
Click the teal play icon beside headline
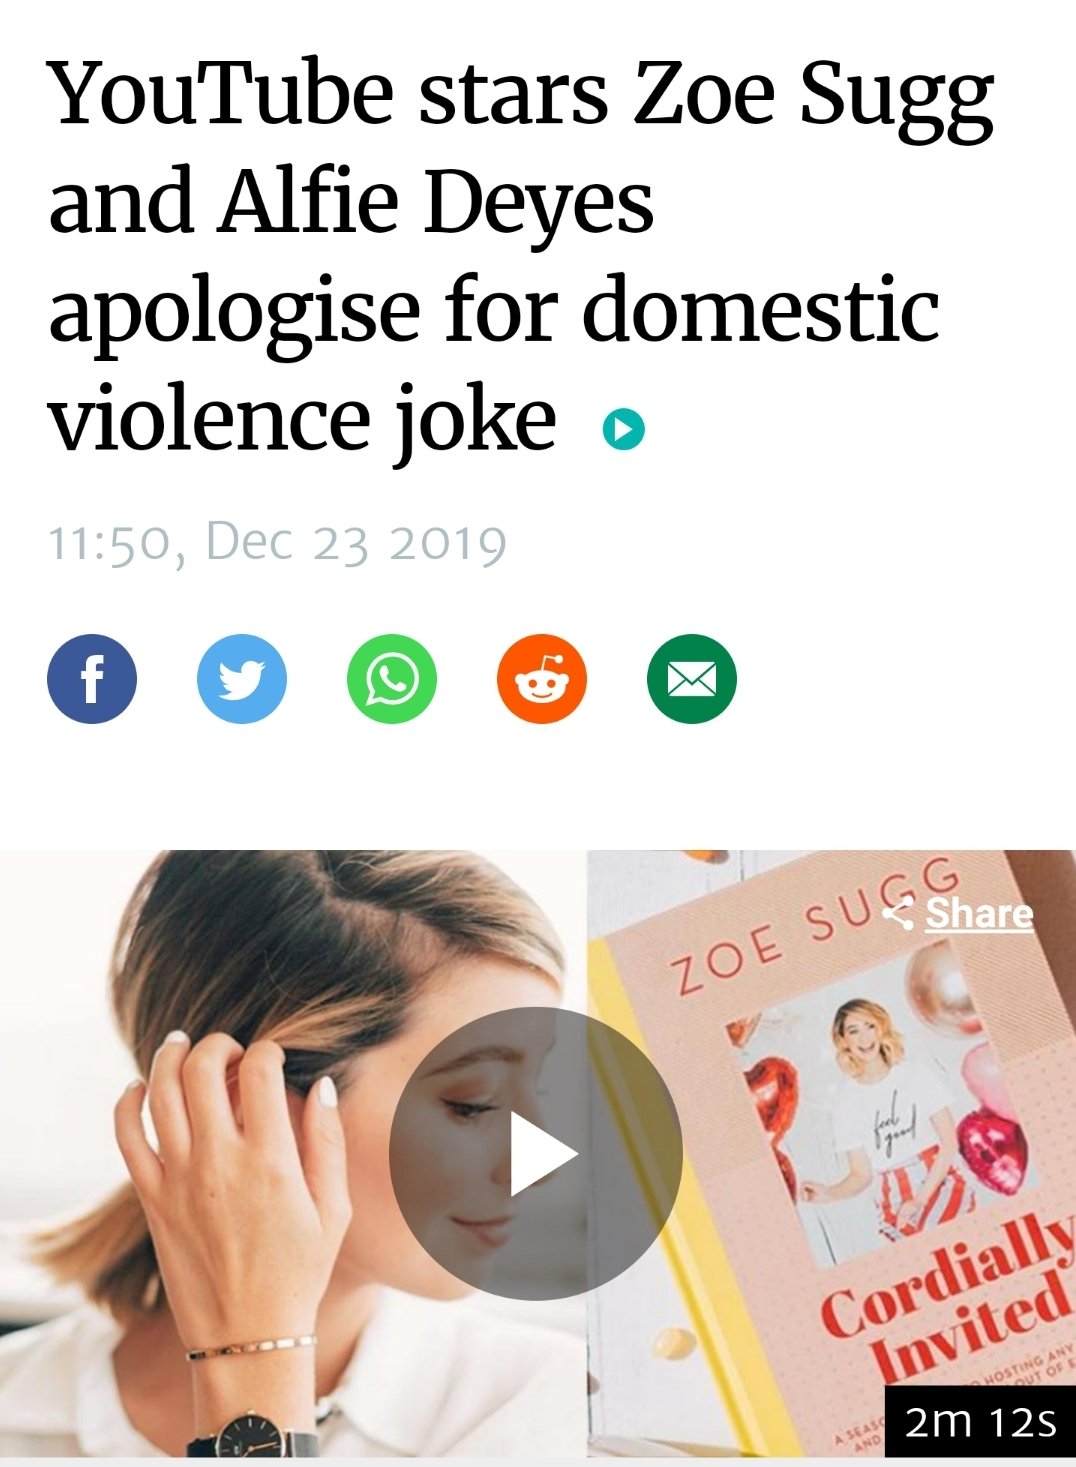[x=624, y=430]
